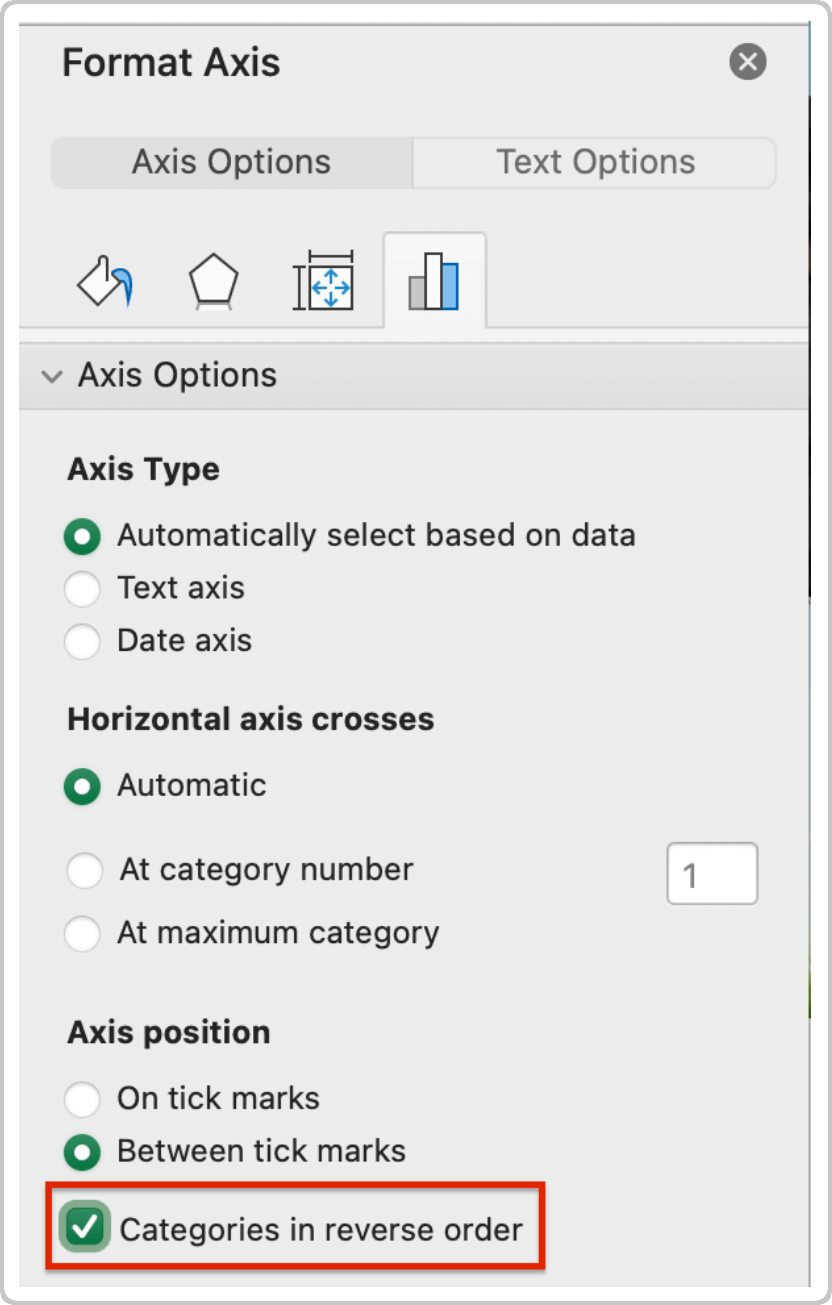
Task: Open the Fill & Line icon tab
Action: [x=103, y=281]
